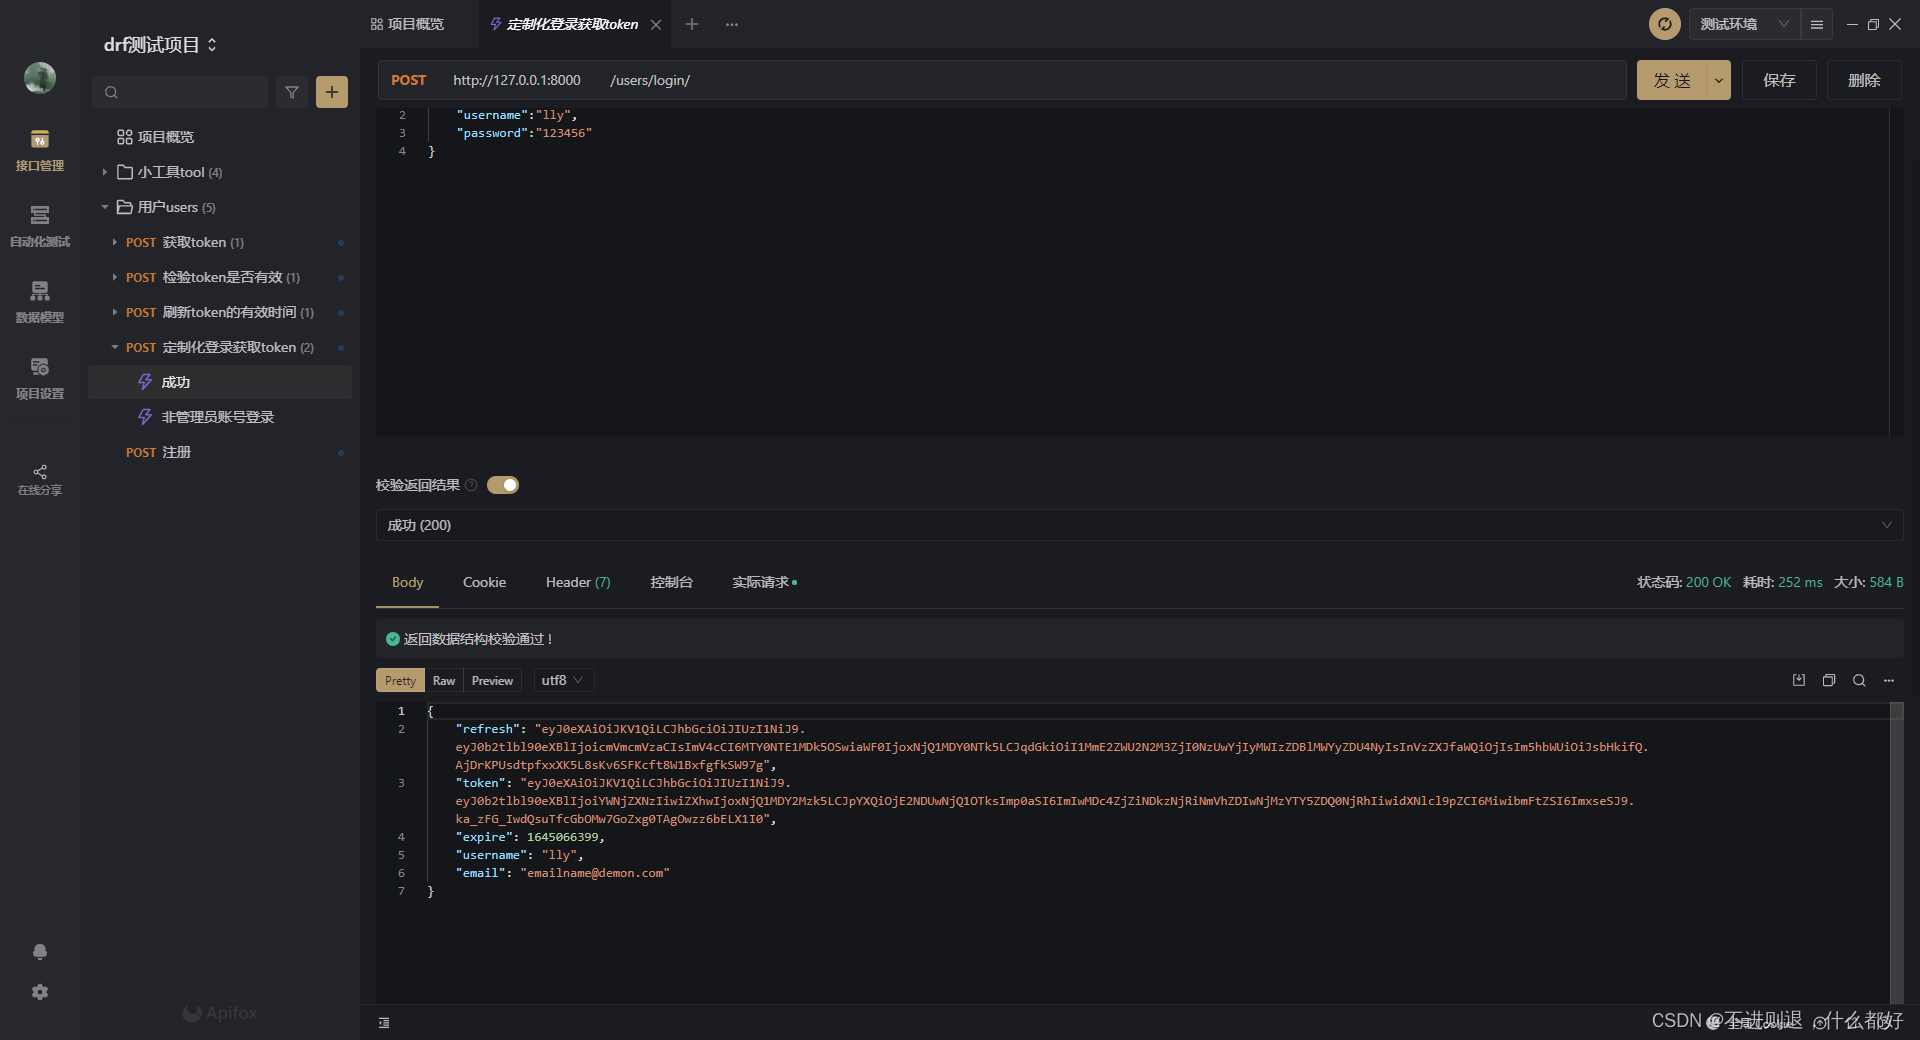Open the data model sidebar section
The image size is (1920, 1040).
(x=40, y=302)
